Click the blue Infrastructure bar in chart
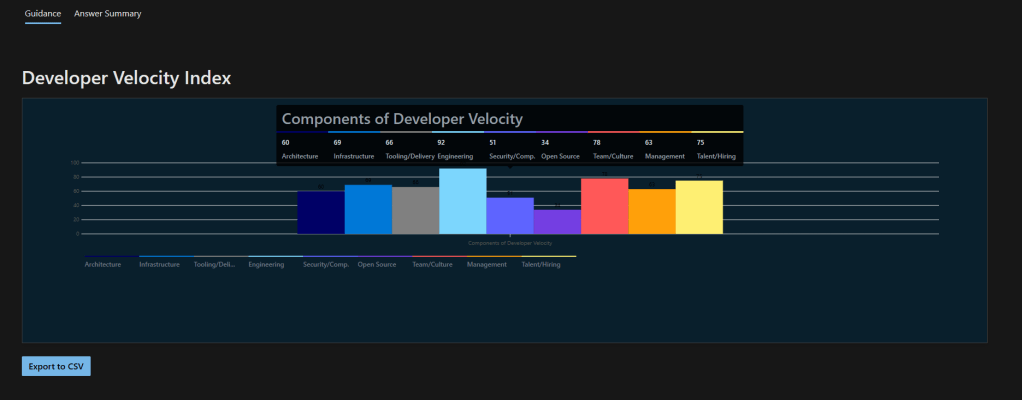 (368, 210)
